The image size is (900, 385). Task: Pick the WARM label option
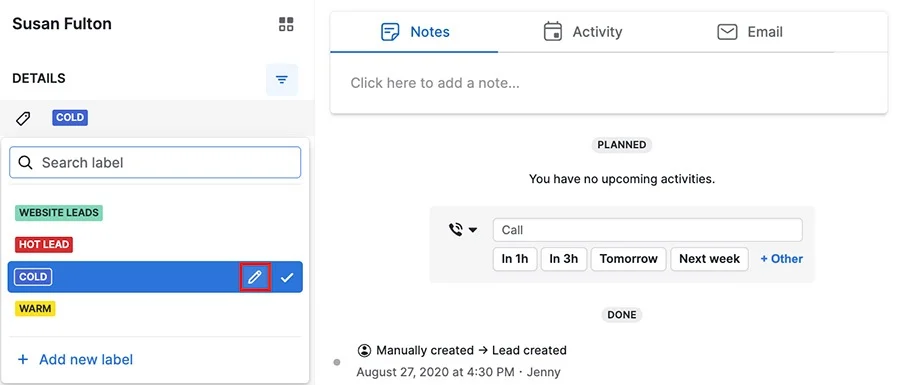coord(35,309)
